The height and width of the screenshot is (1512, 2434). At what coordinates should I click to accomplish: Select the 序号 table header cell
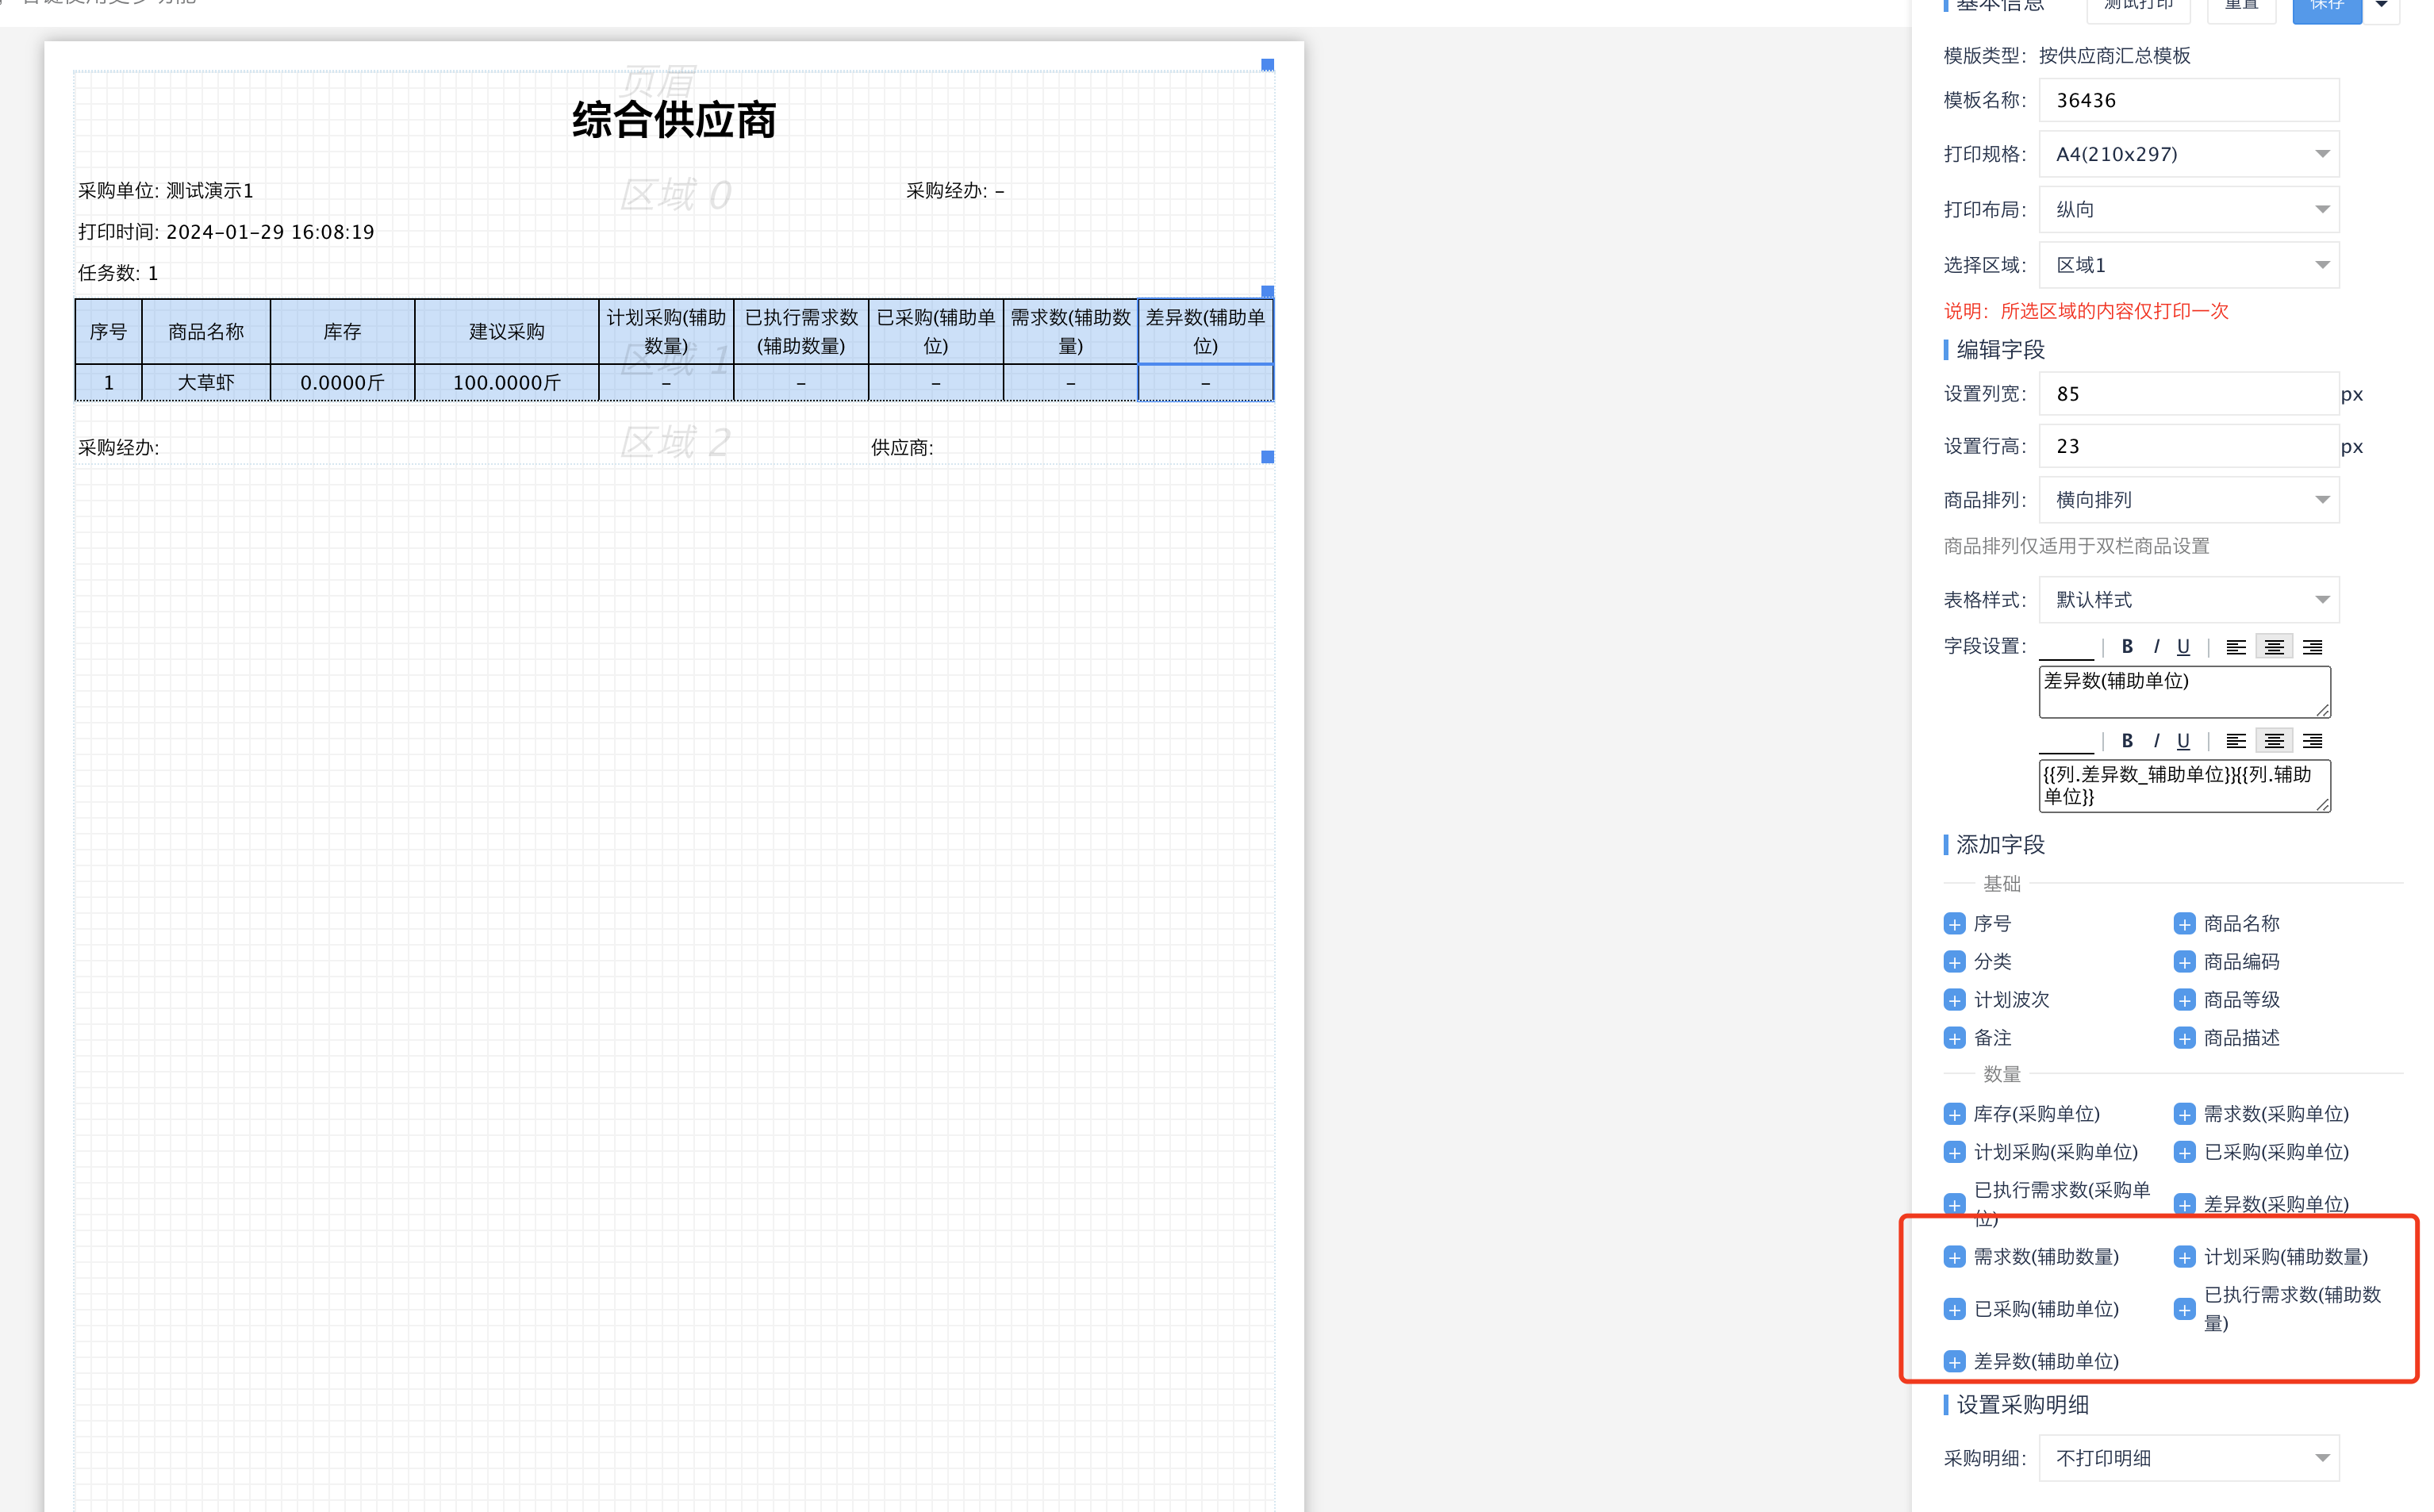[108, 331]
